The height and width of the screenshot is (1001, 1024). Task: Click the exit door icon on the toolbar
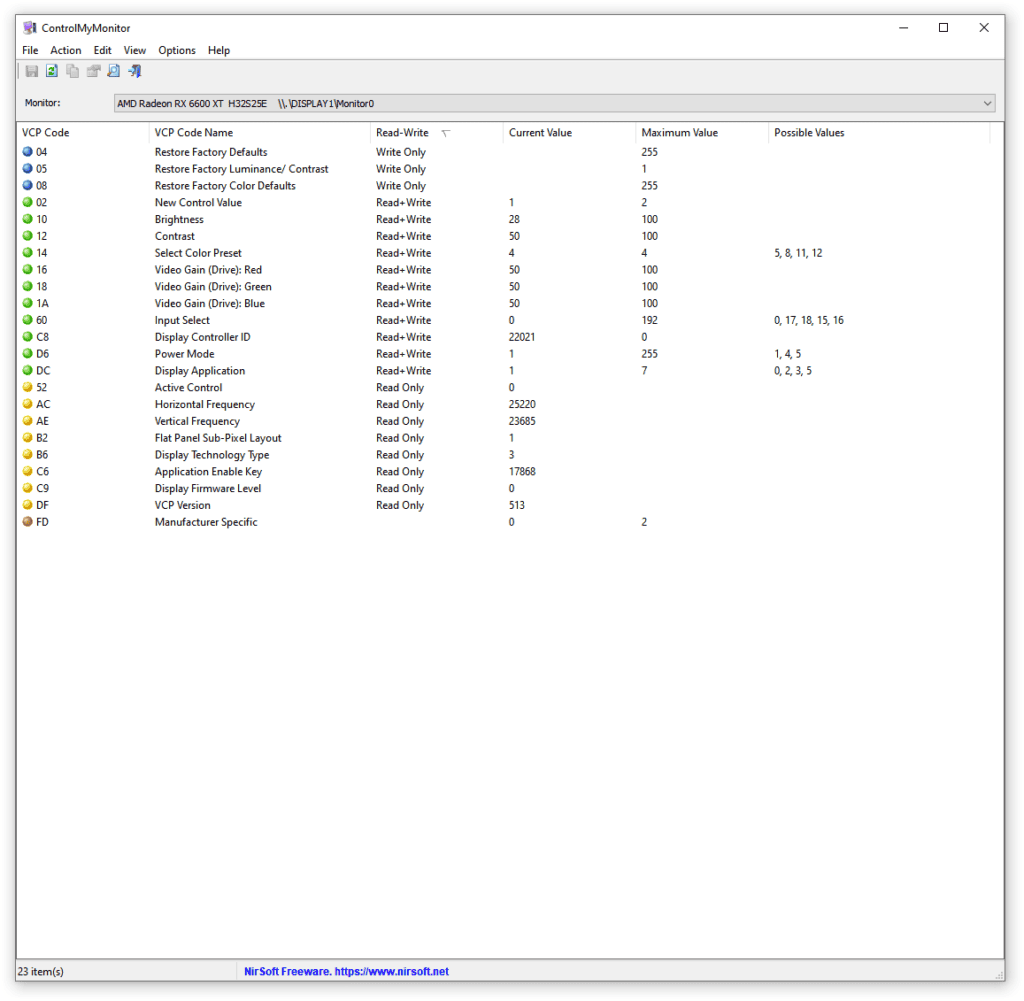[134, 71]
